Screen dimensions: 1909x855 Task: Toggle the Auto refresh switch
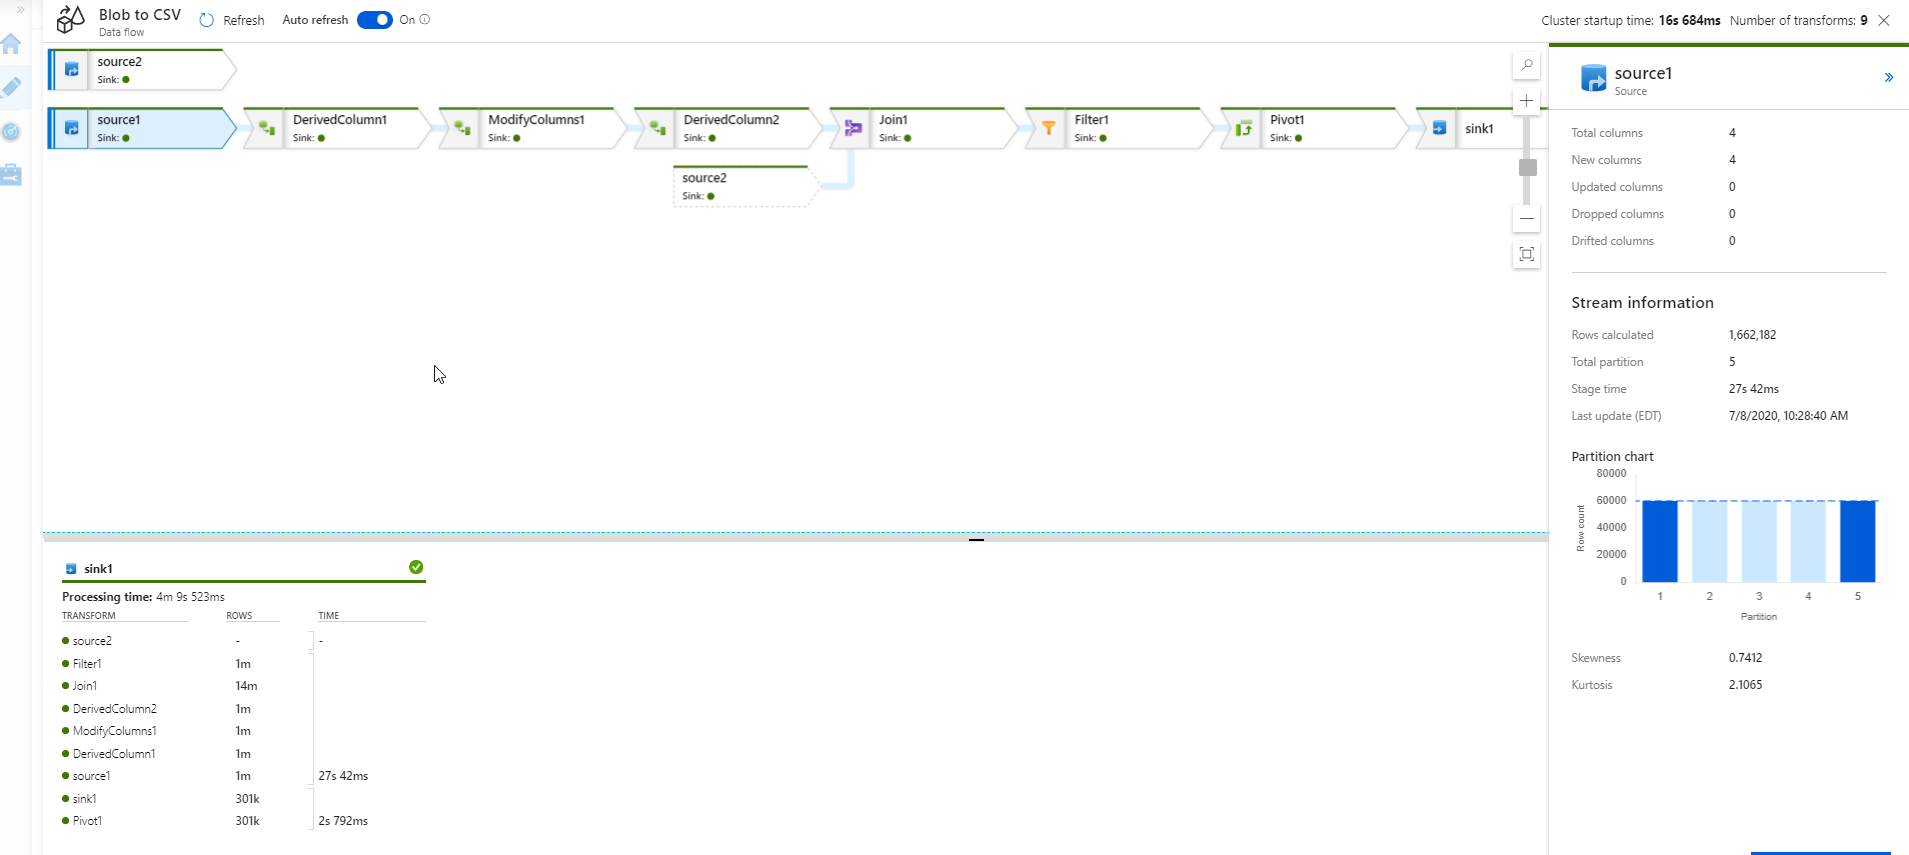pyautogui.click(x=375, y=20)
